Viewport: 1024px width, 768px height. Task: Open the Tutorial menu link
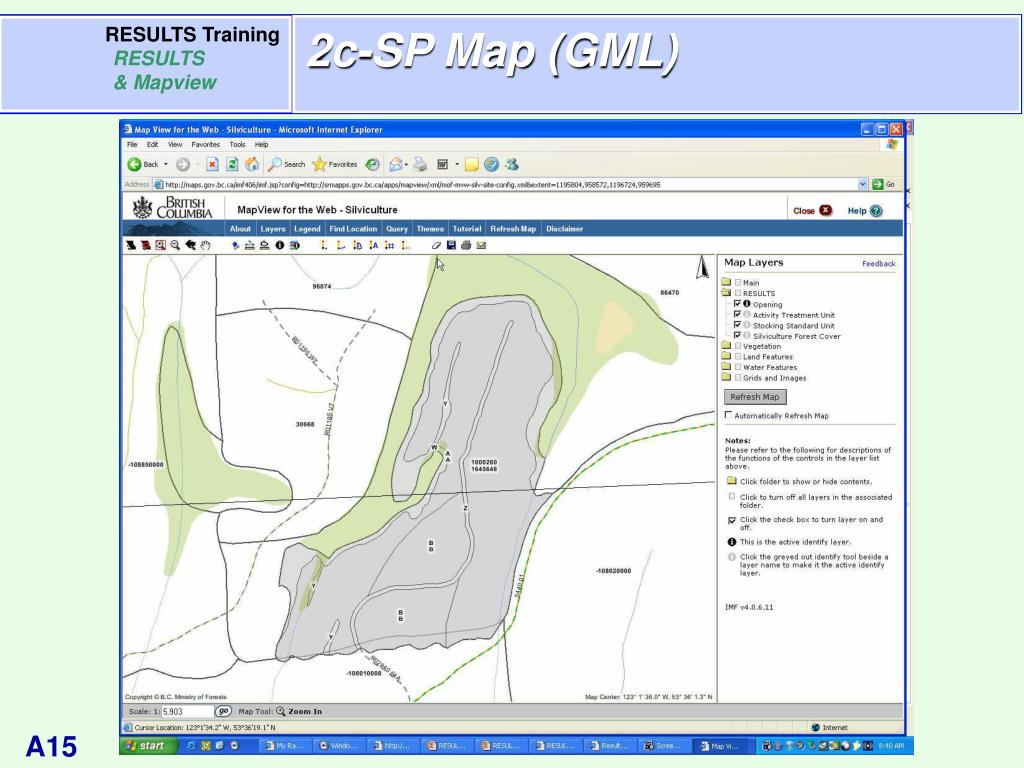[467, 229]
